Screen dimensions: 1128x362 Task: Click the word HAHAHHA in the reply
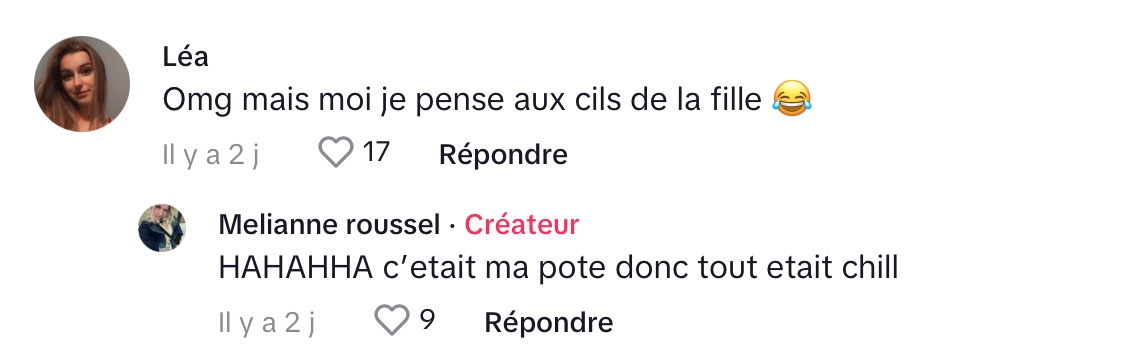[x=295, y=268]
